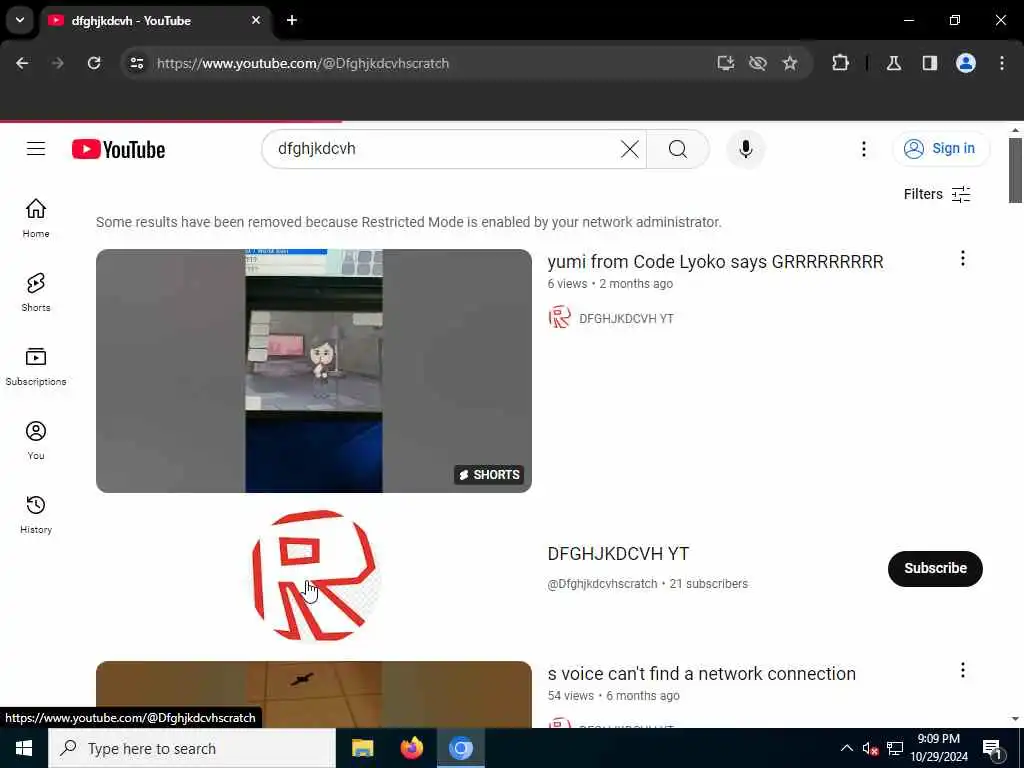Image resolution: width=1024 pixels, height=768 pixels.
Task: Open 's voice can't find a network connection' video
Action: pos(701,673)
